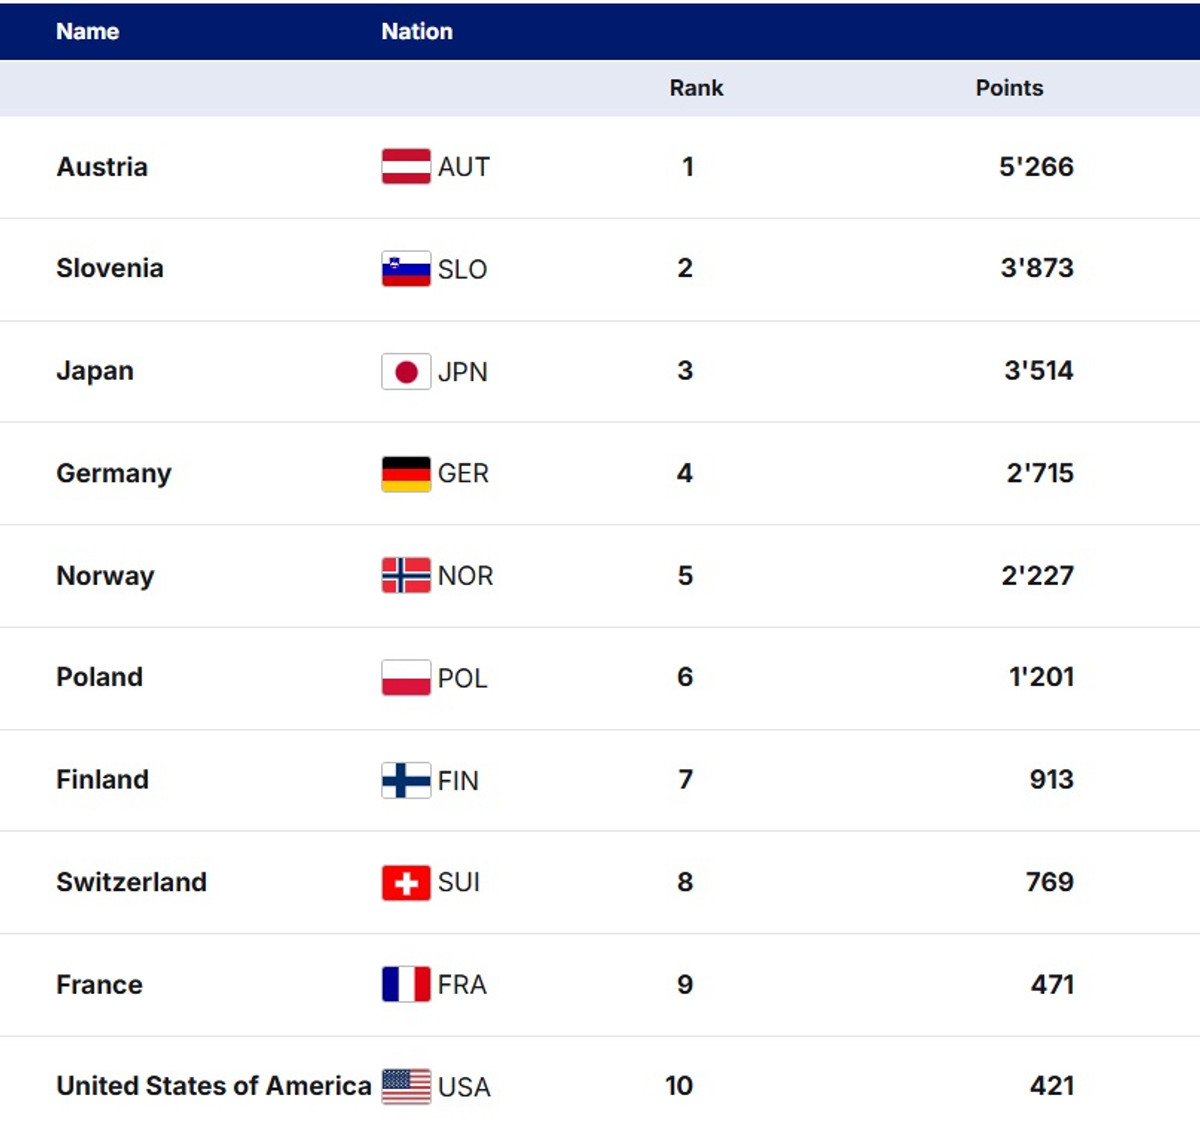The height and width of the screenshot is (1138, 1200).
Task: Click the France flag icon
Action: click(406, 985)
